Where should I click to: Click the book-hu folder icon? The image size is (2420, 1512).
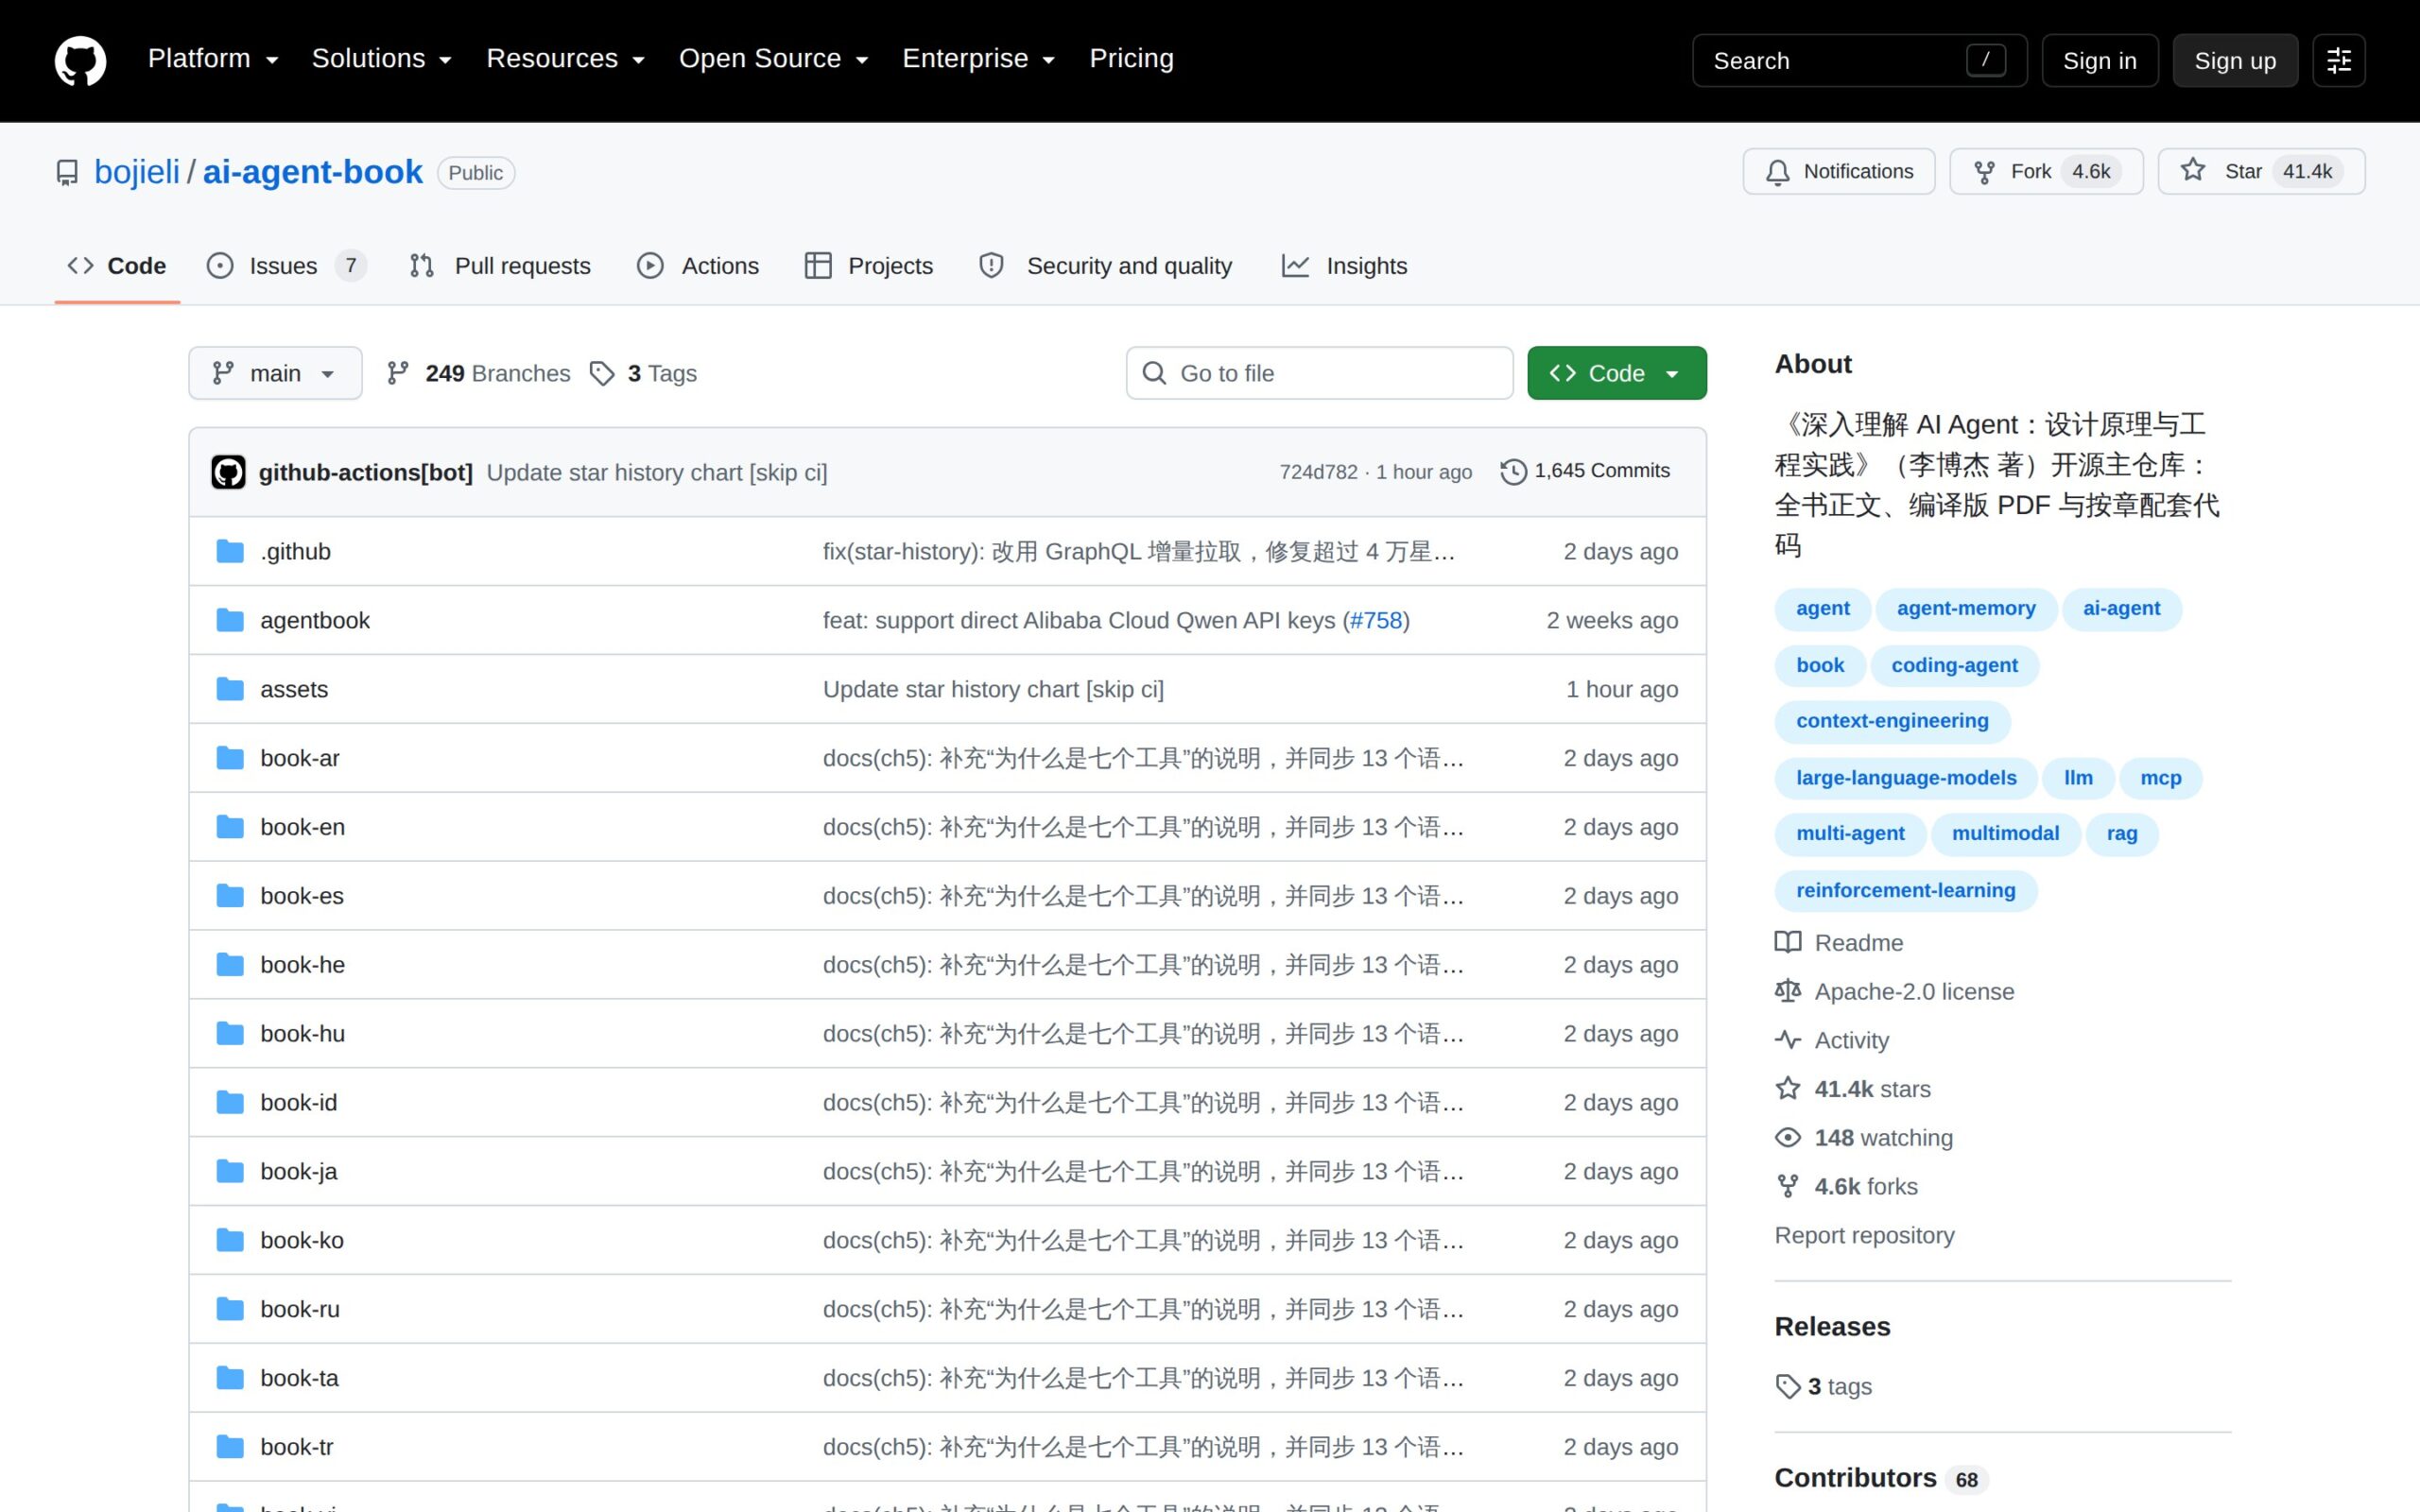click(230, 1033)
